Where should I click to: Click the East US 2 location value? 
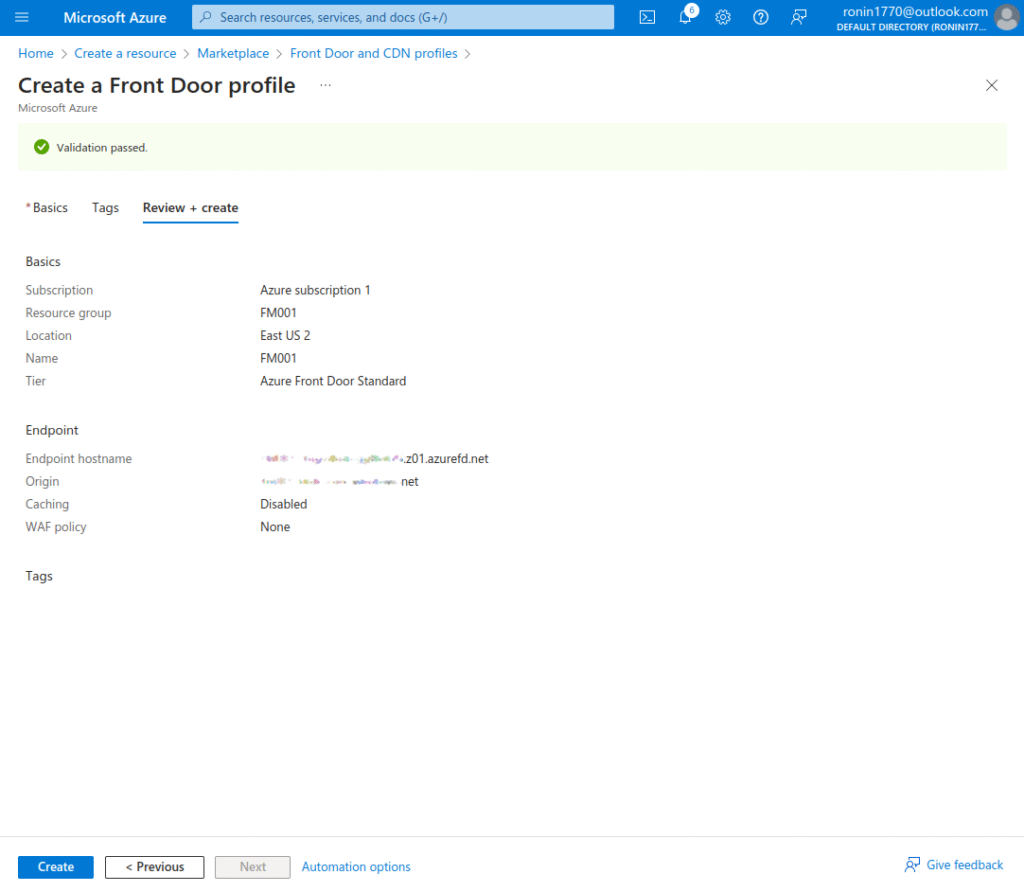point(285,336)
